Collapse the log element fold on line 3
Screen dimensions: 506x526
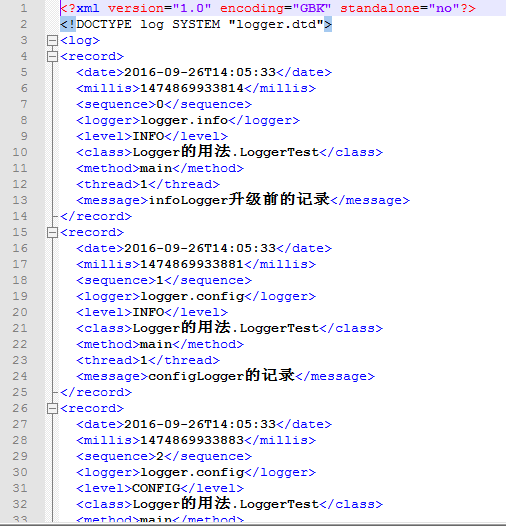(x=52, y=41)
